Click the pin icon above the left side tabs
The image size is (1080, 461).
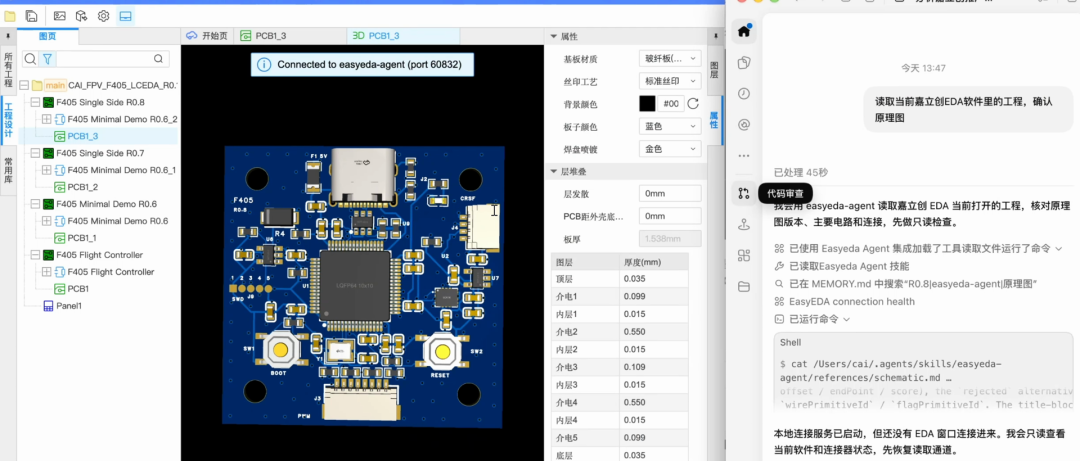pyautogui.click(x=8, y=36)
